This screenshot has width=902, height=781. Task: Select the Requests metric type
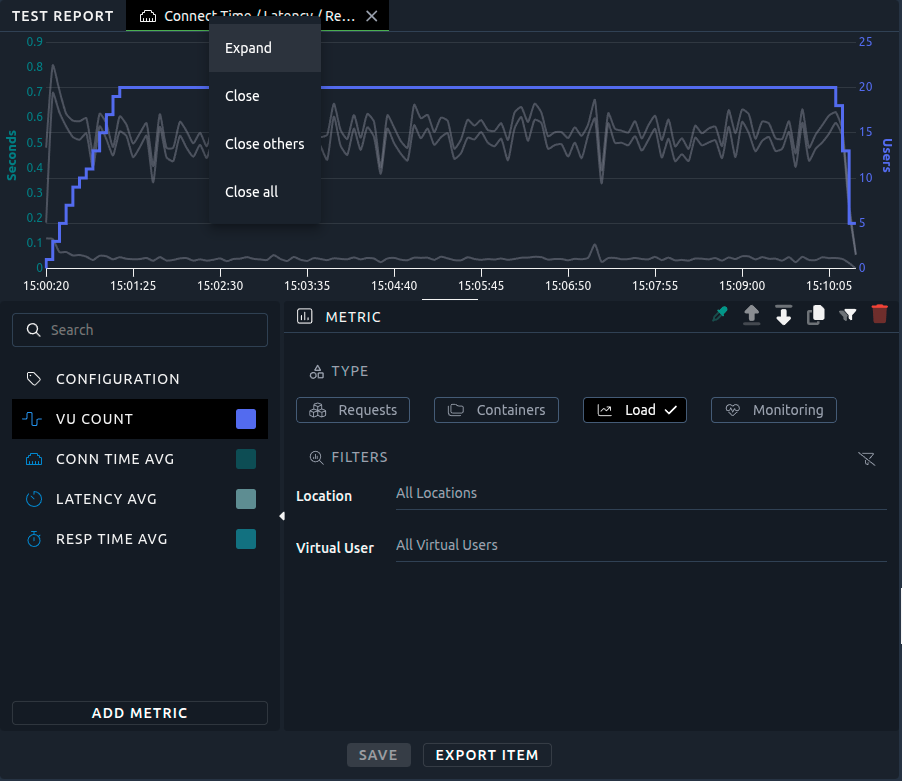[x=354, y=410]
